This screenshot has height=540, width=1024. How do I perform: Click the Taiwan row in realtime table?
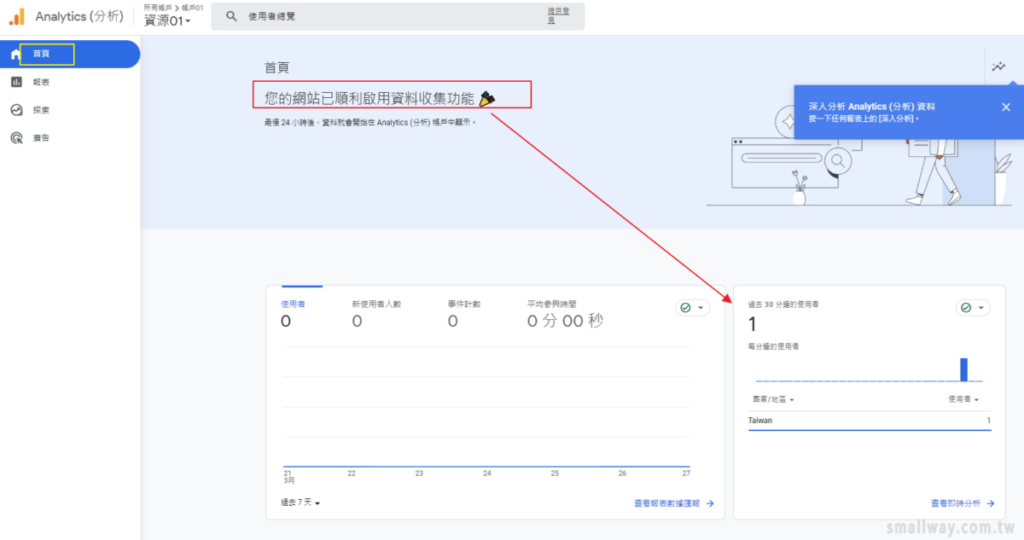869,421
